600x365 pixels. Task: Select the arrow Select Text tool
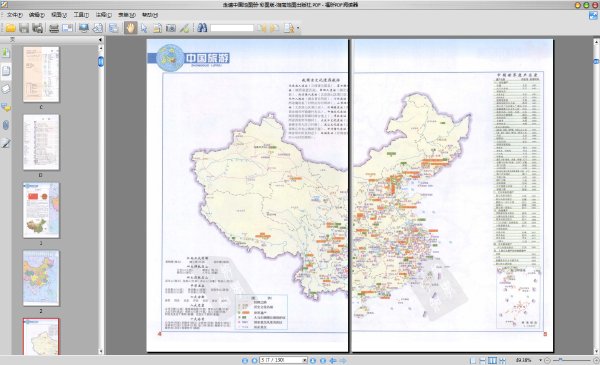pyautogui.click(x=144, y=28)
